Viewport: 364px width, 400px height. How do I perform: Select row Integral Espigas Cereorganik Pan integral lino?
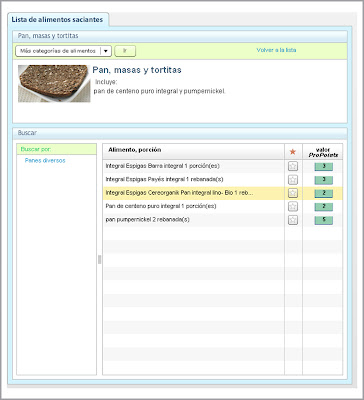pyautogui.click(x=223, y=193)
